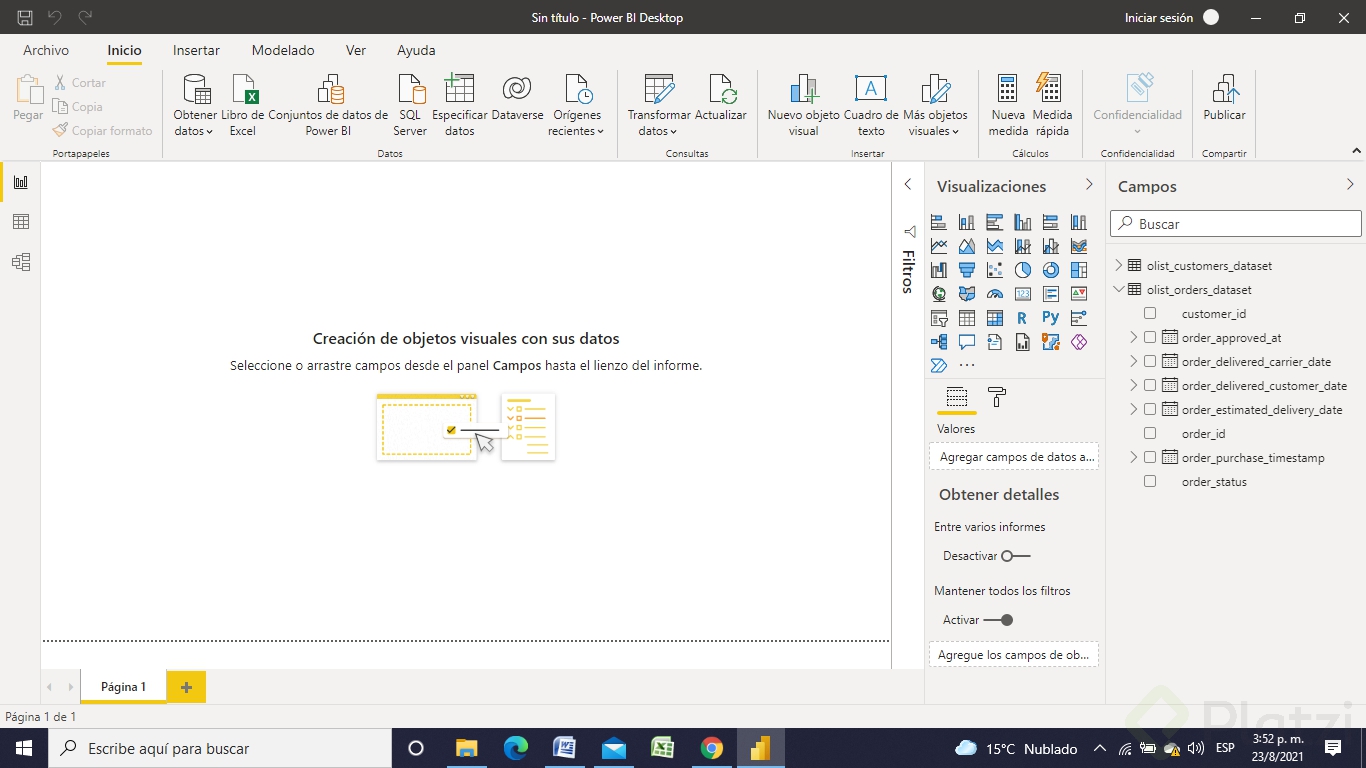
Task: Open the Modelado ribbon tab
Action: [x=283, y=50]
